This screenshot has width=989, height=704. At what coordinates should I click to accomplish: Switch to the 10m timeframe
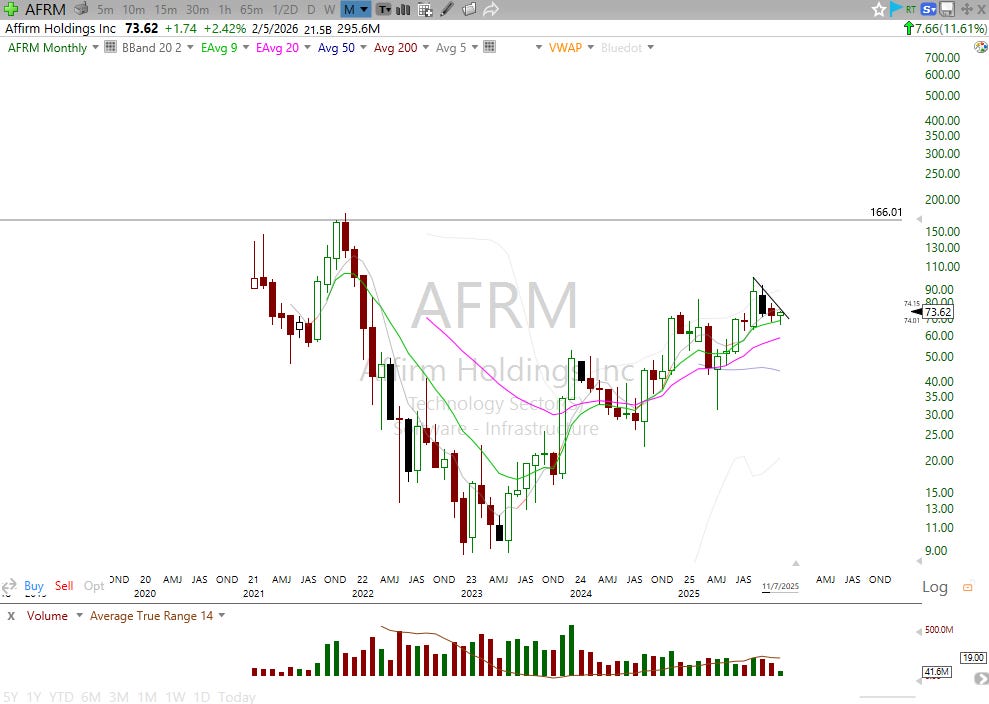pyautogui.click(x=134, y=9)
